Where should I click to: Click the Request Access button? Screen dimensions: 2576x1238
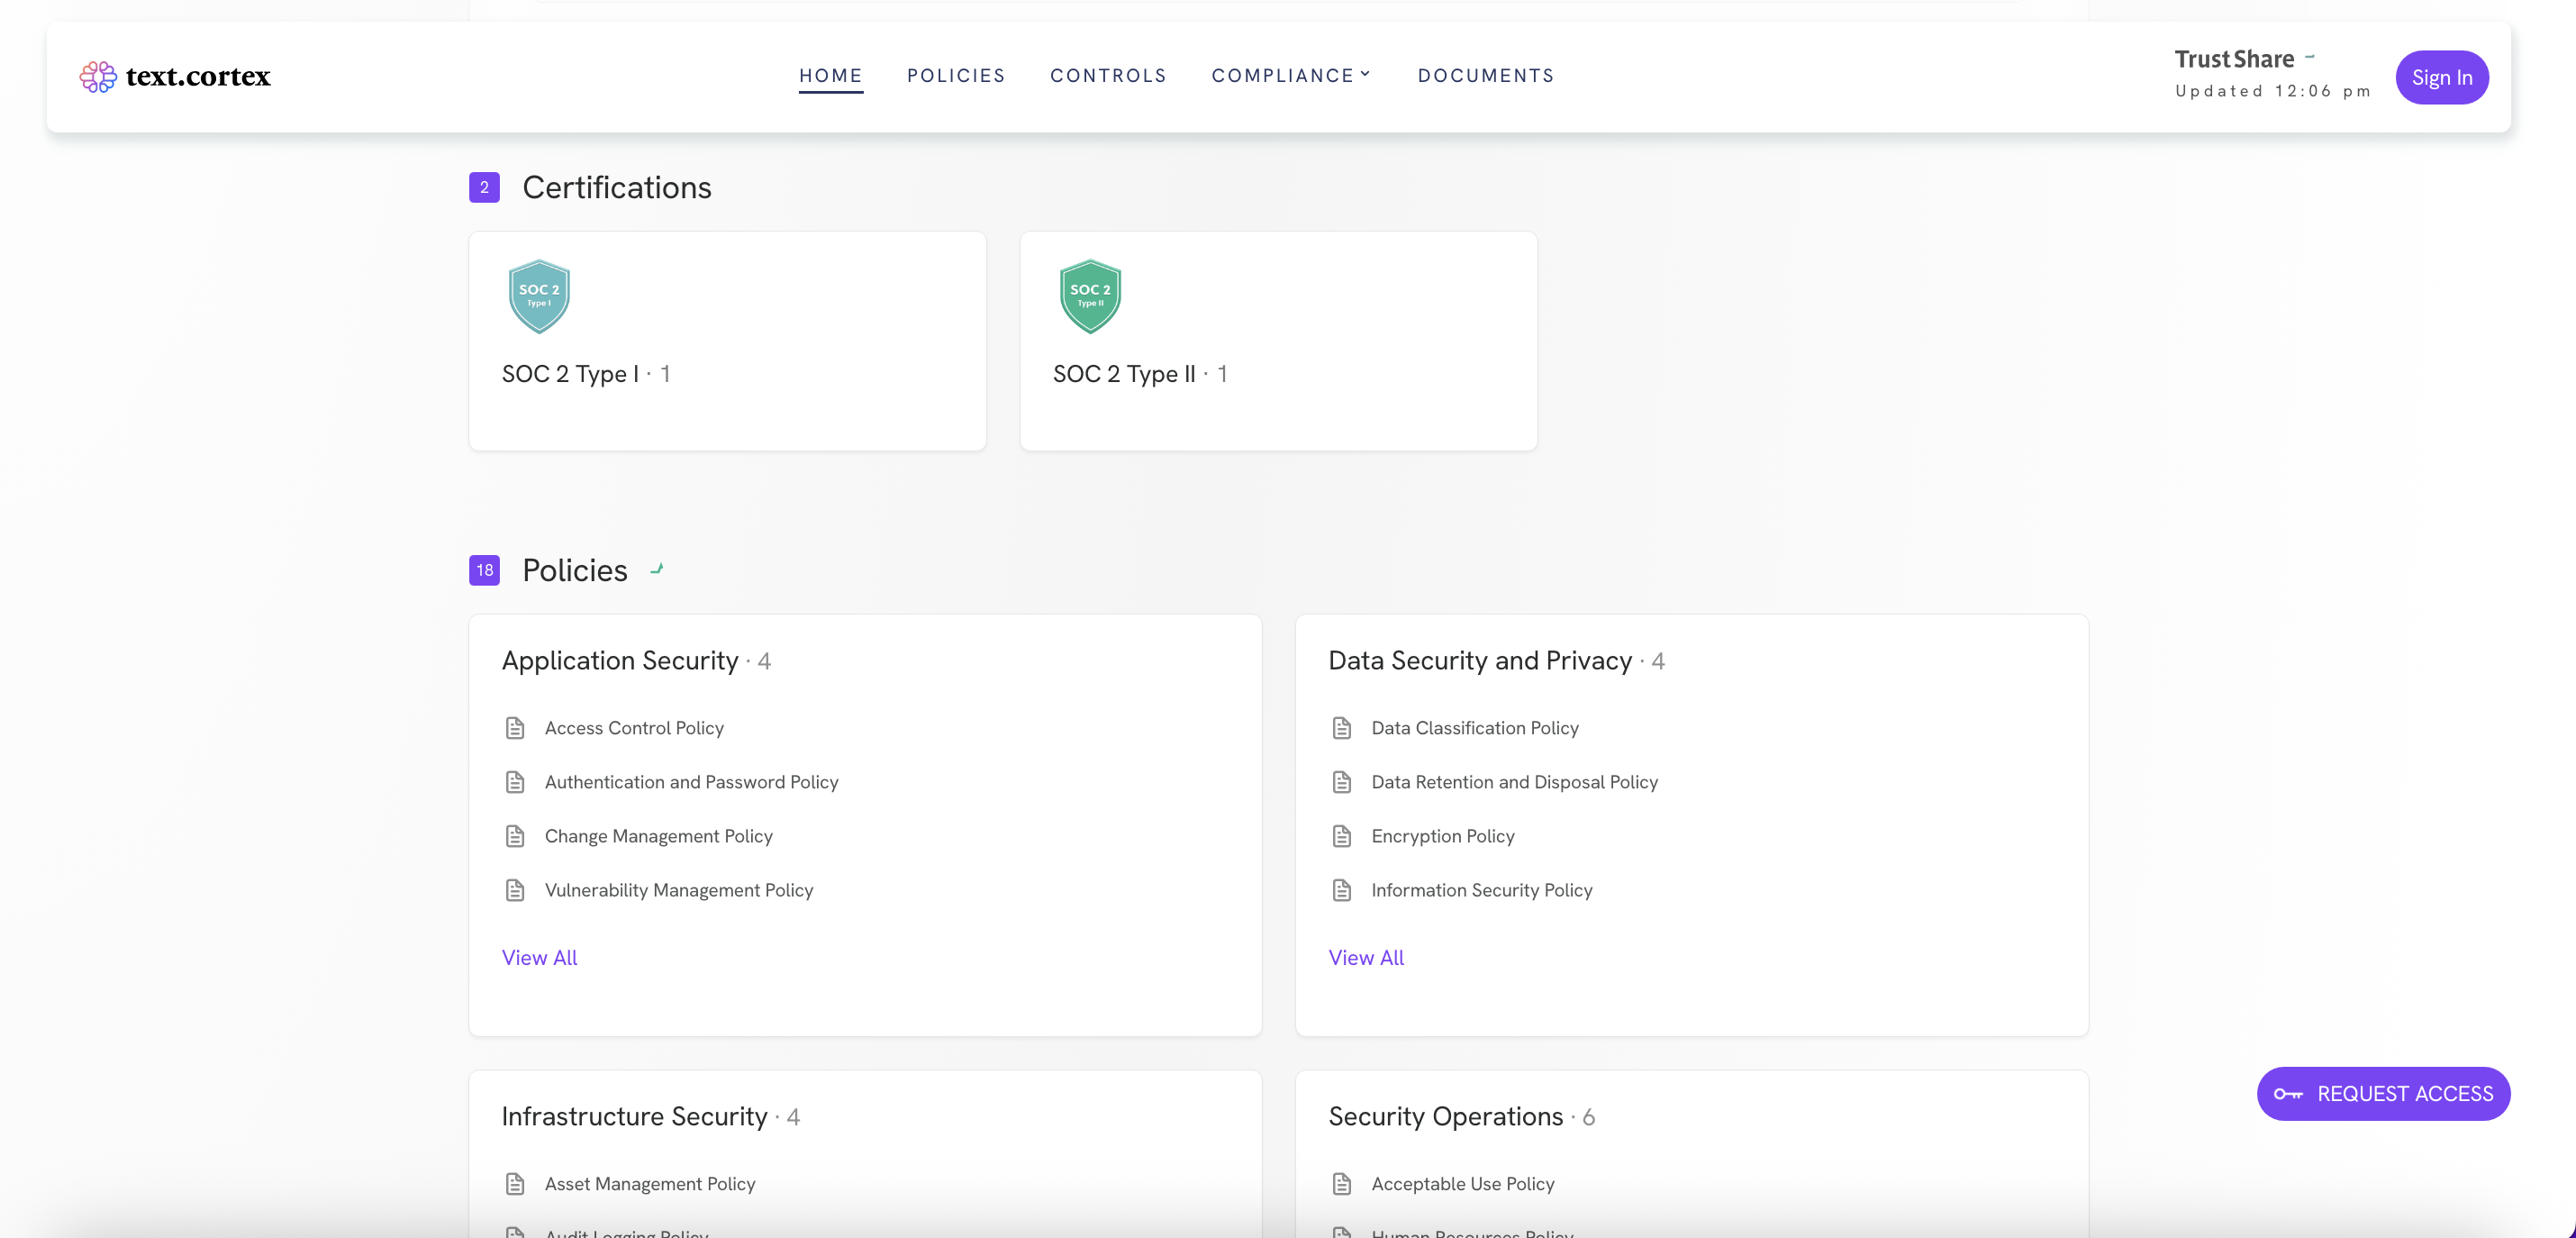2383,1093
